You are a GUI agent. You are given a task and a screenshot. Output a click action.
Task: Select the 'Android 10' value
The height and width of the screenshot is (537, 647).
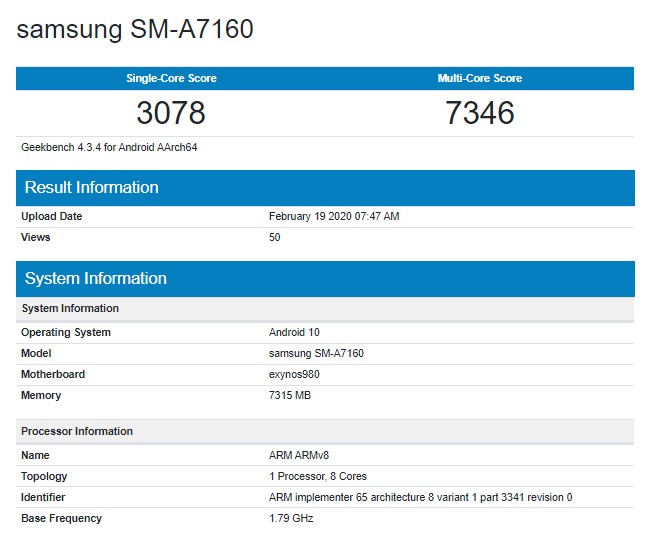pyautogui.click(x=294, y=332)
